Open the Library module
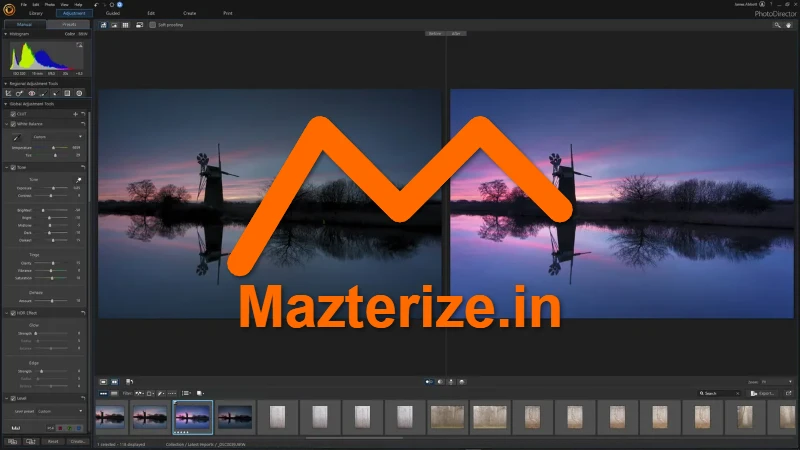This screenshot has height=450, width=800. [36, 13]
